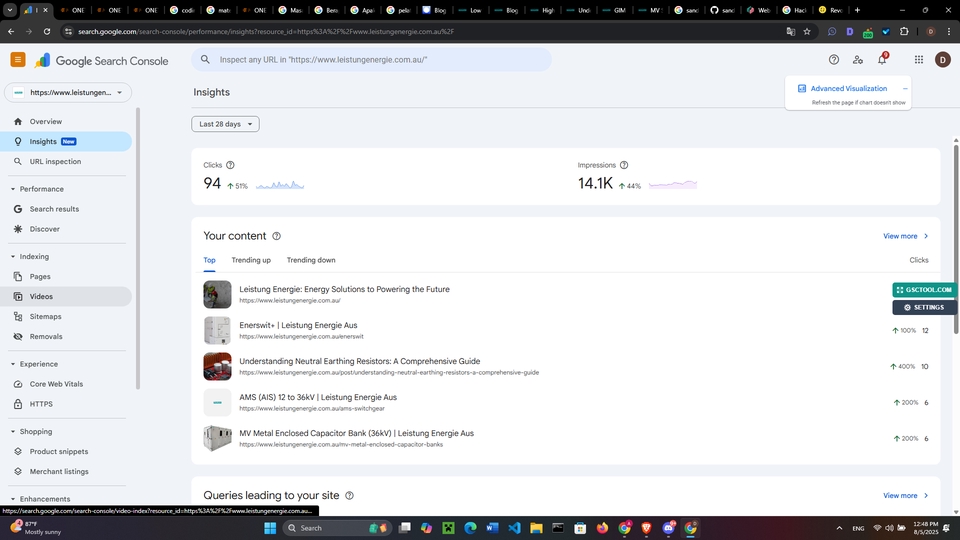Collapse the Experience sidebar section
Viewport: 960px width, 540px height.
tap(13, 364)
